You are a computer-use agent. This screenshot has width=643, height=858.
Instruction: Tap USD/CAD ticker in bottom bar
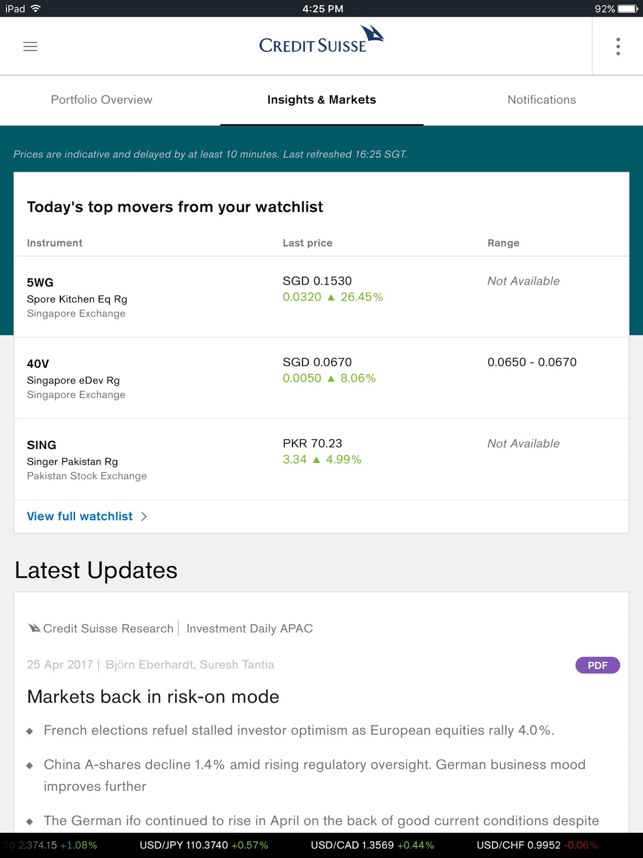click(x=372, y=845)
